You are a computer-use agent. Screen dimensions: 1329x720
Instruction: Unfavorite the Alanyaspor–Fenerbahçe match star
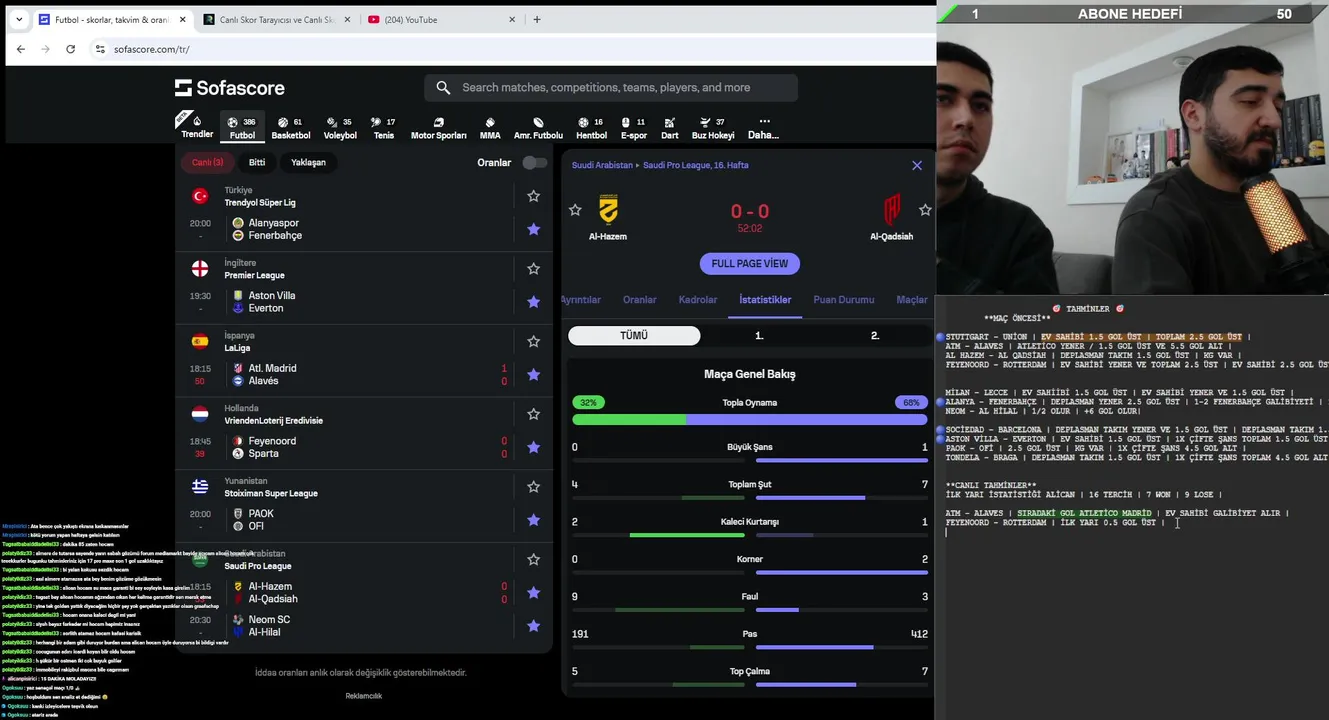533,229
